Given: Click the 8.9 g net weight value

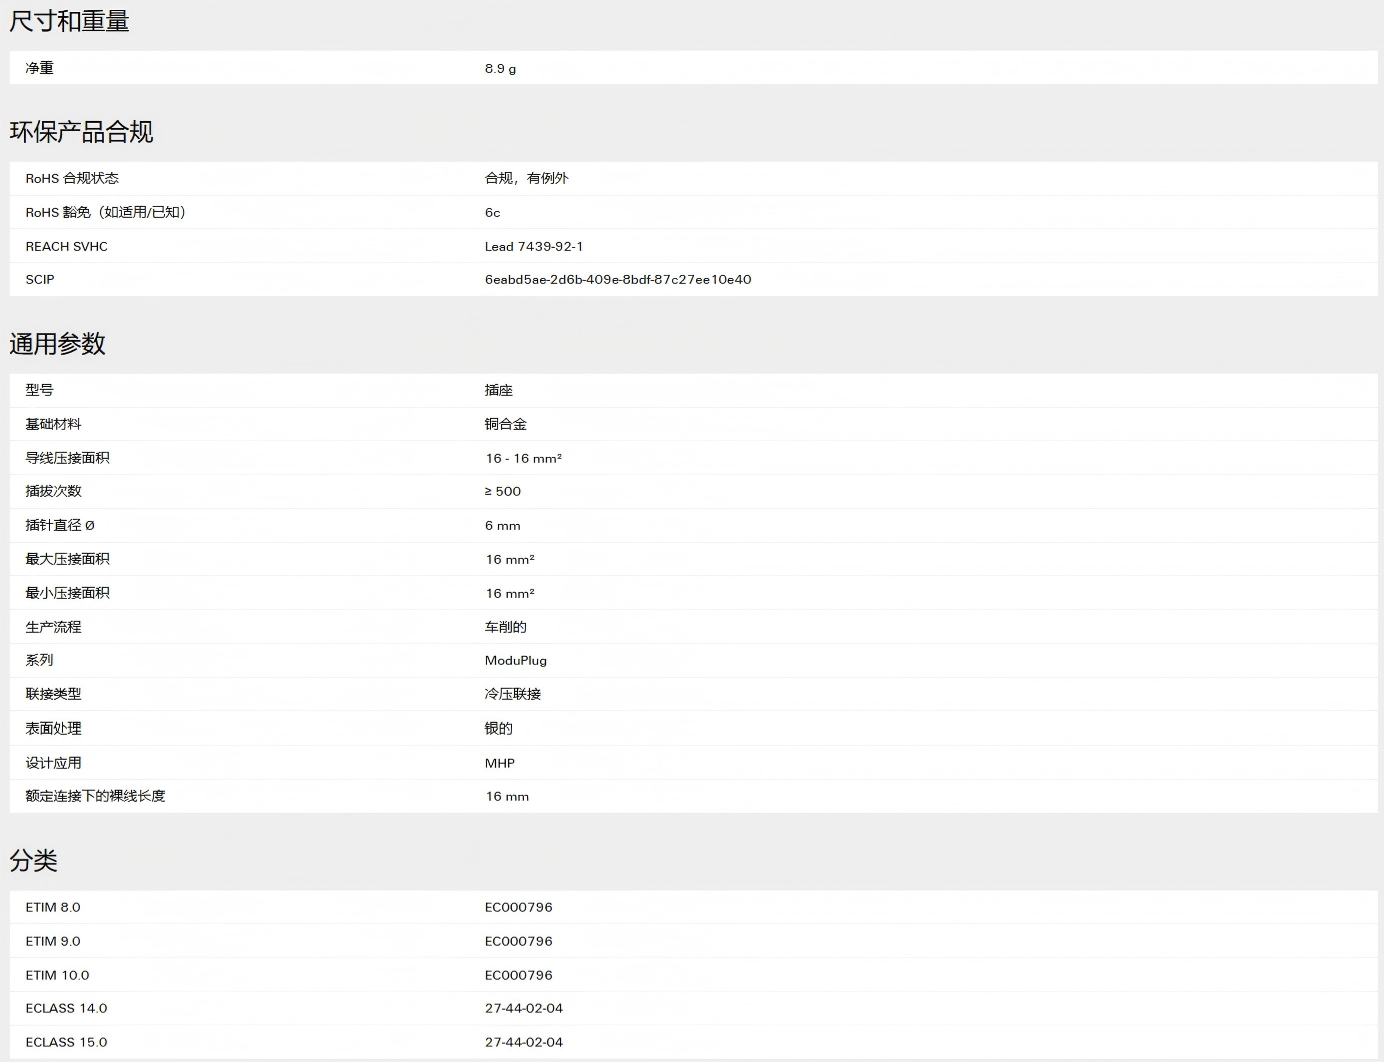Looking at the screenshot, I should [500, 68].
